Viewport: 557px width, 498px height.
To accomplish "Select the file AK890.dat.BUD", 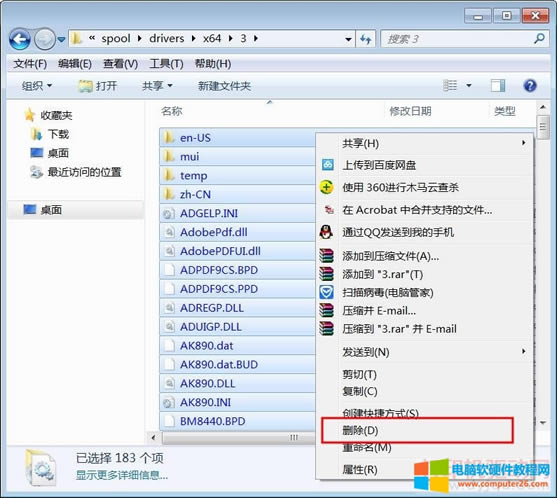I will 237,364.
